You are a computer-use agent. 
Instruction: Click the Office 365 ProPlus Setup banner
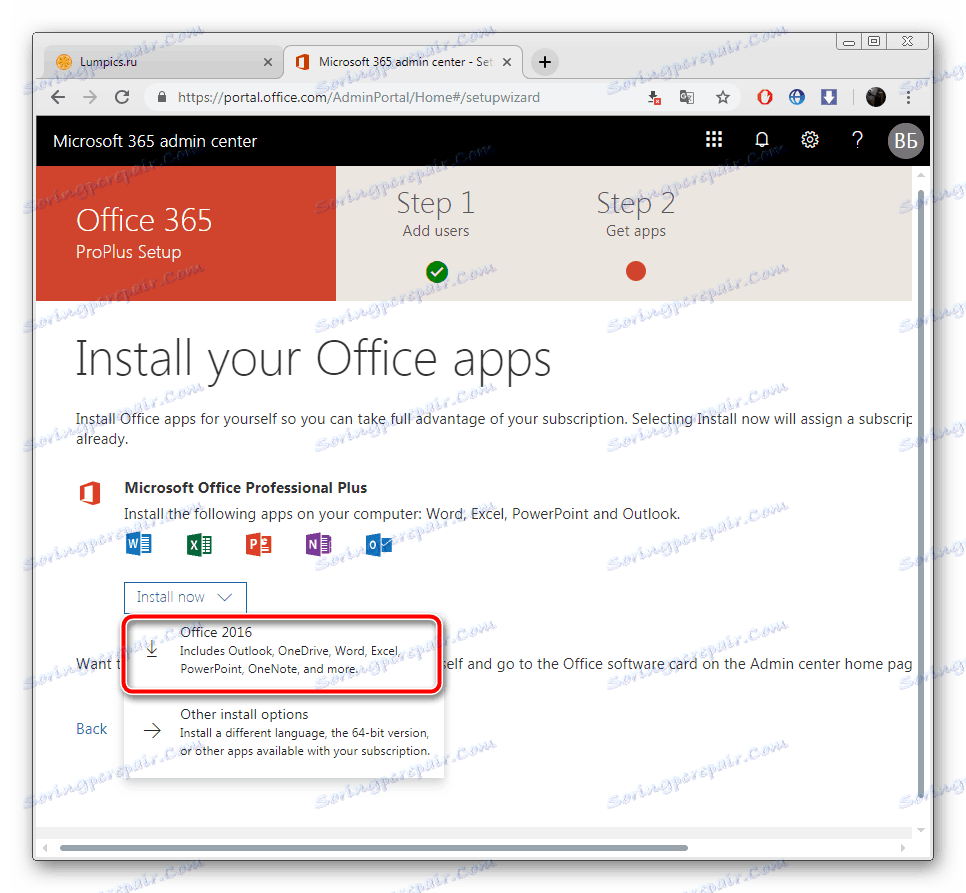coord(186,233)
